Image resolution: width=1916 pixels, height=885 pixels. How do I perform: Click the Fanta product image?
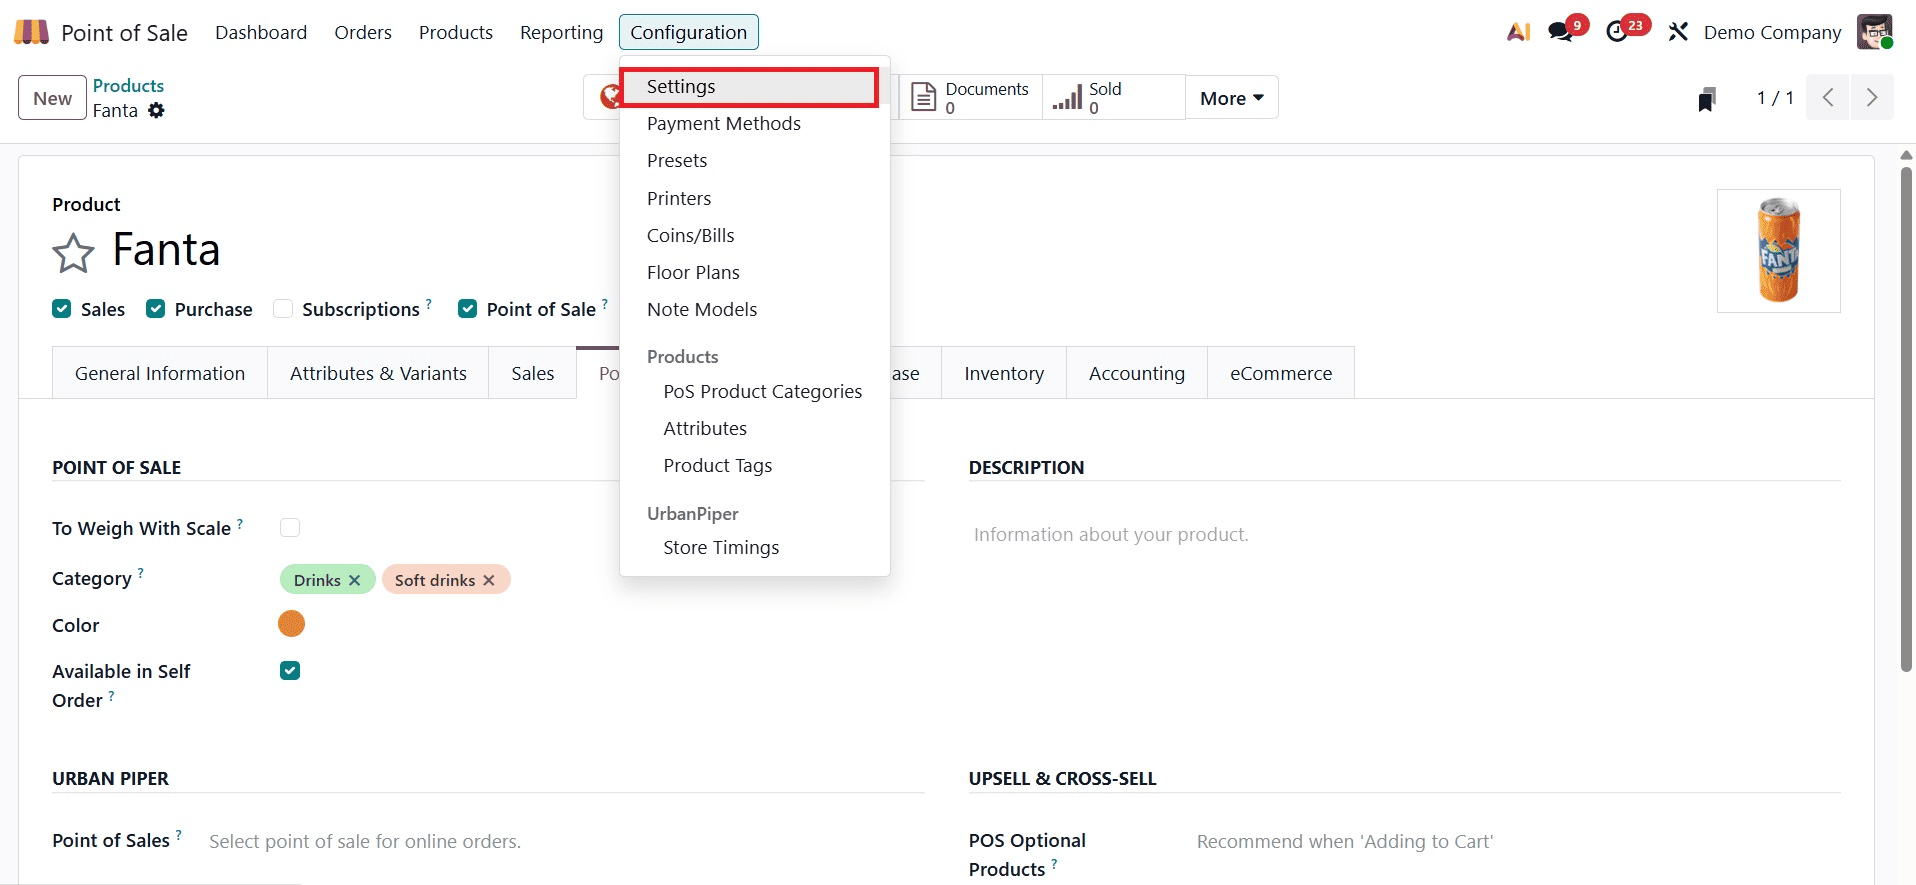click(1779, 251)
